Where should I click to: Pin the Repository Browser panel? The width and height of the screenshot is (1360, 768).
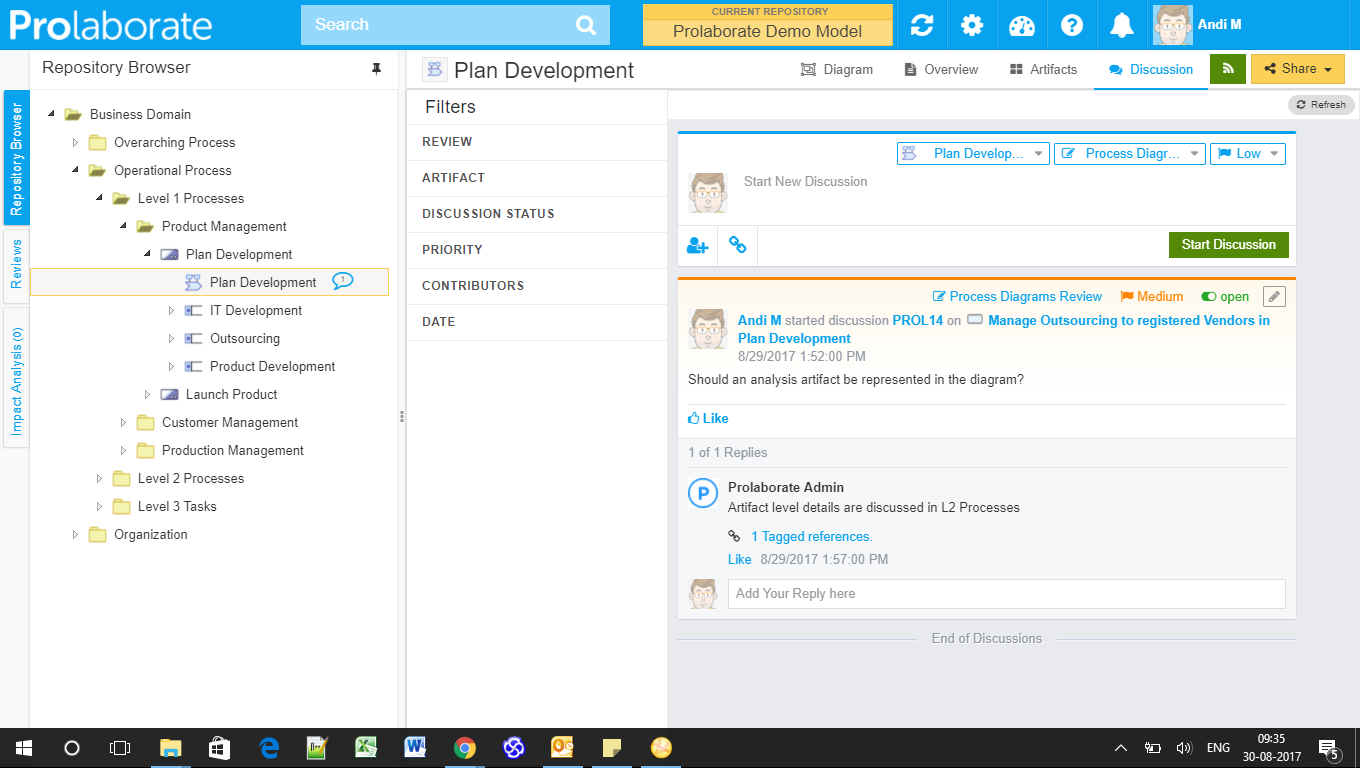(376, 68)
